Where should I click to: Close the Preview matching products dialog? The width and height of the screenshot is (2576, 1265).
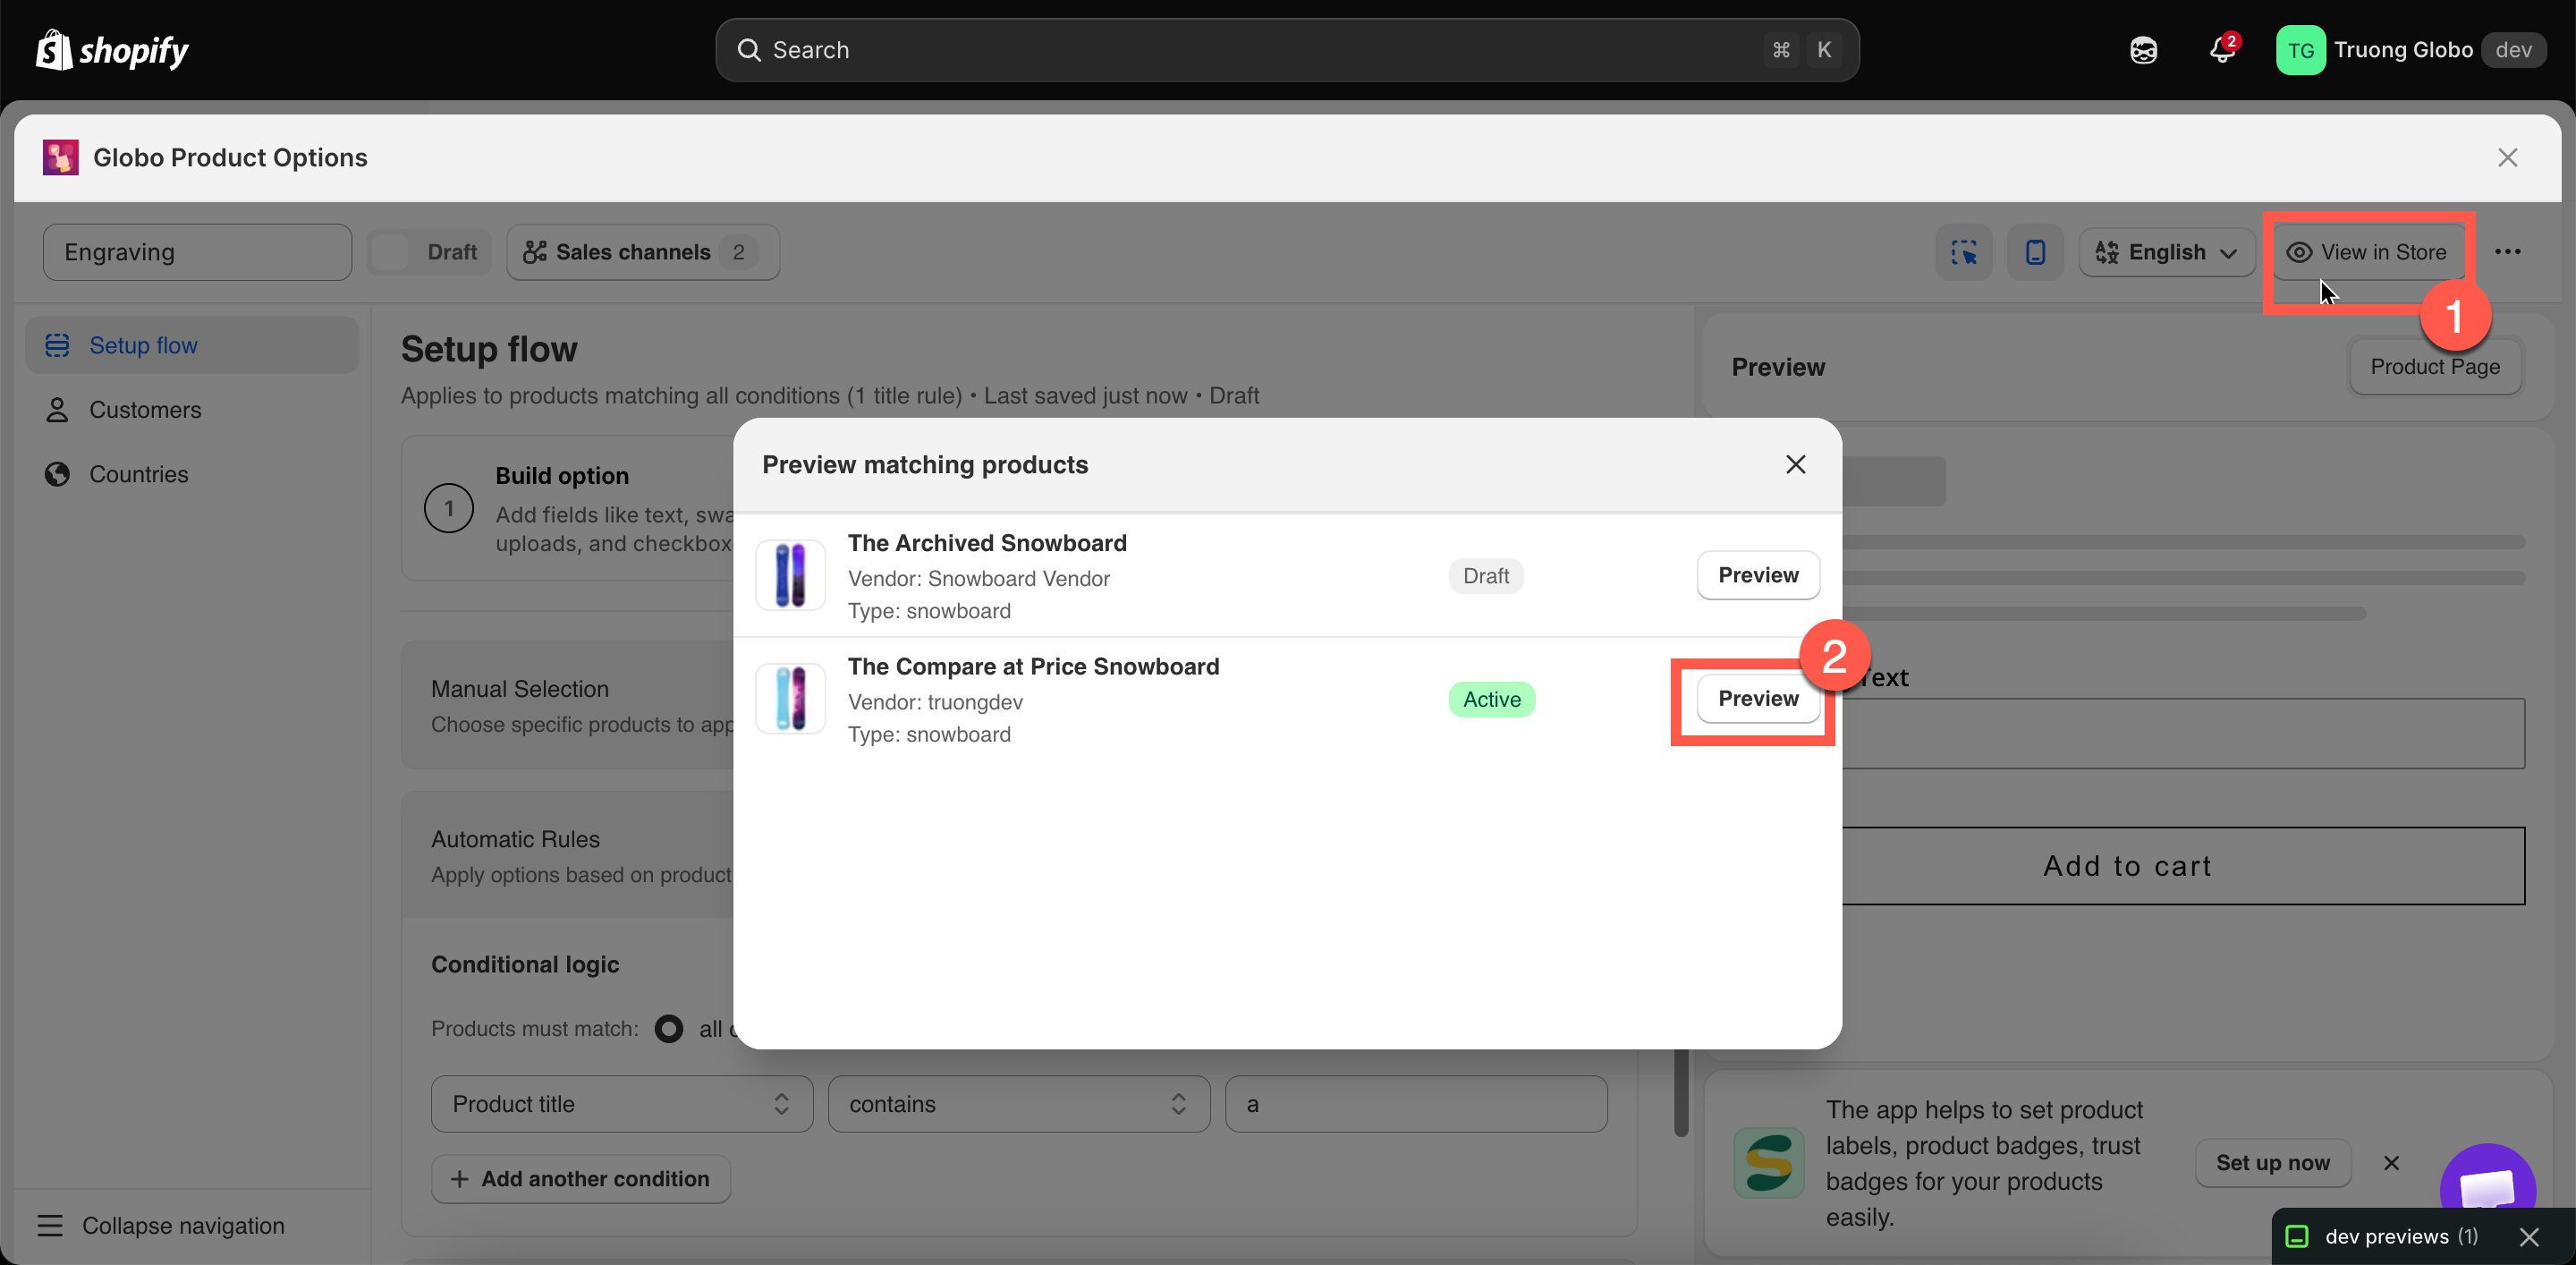click(x=1796, y=464)
